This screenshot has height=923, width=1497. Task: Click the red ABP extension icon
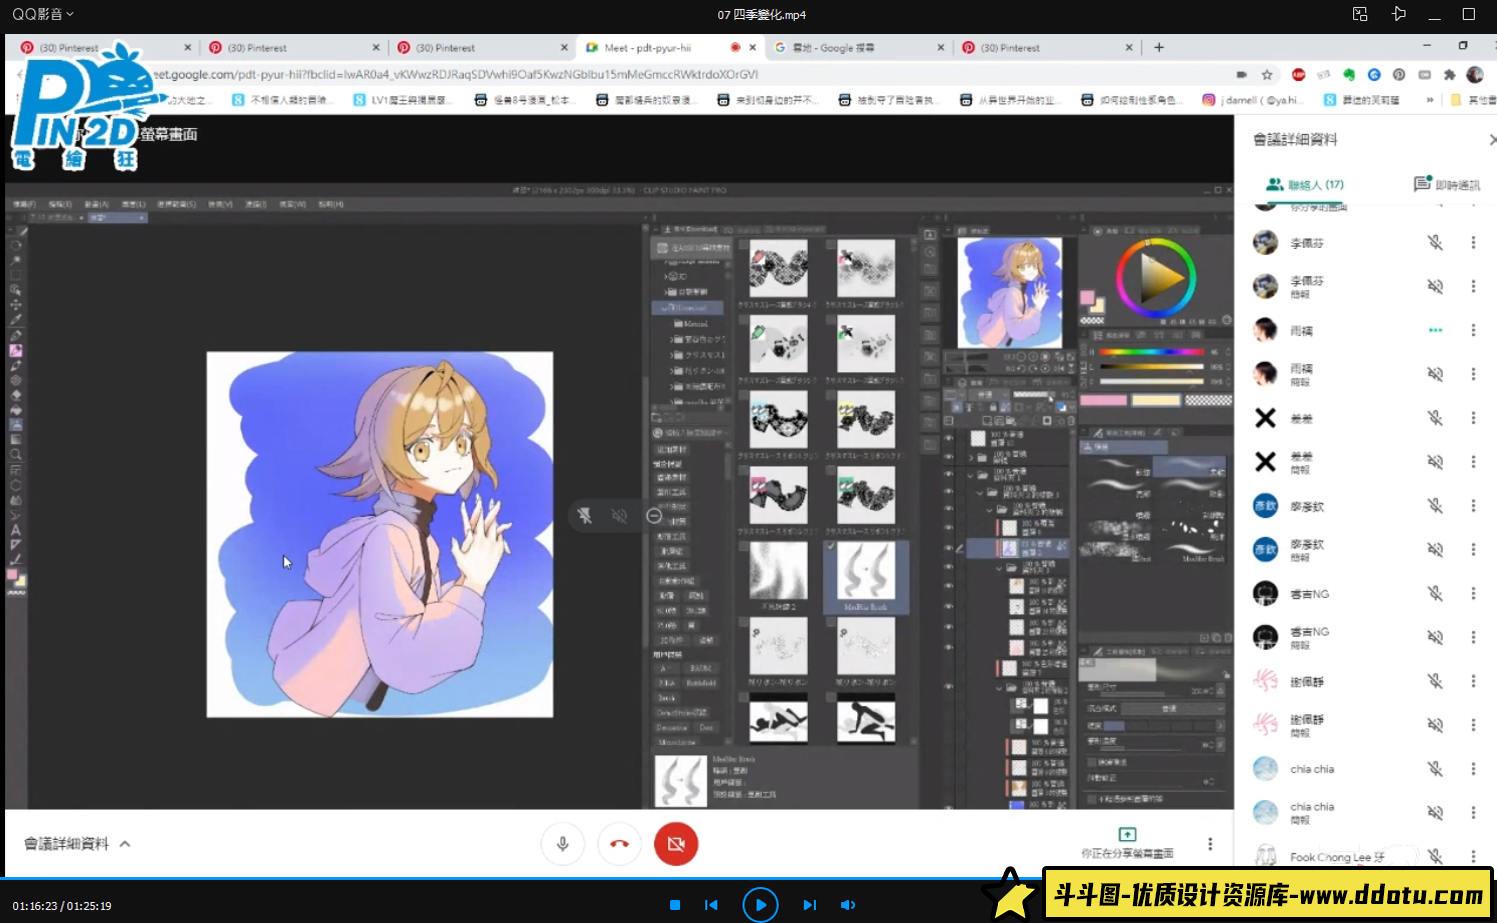(1298, 74)
